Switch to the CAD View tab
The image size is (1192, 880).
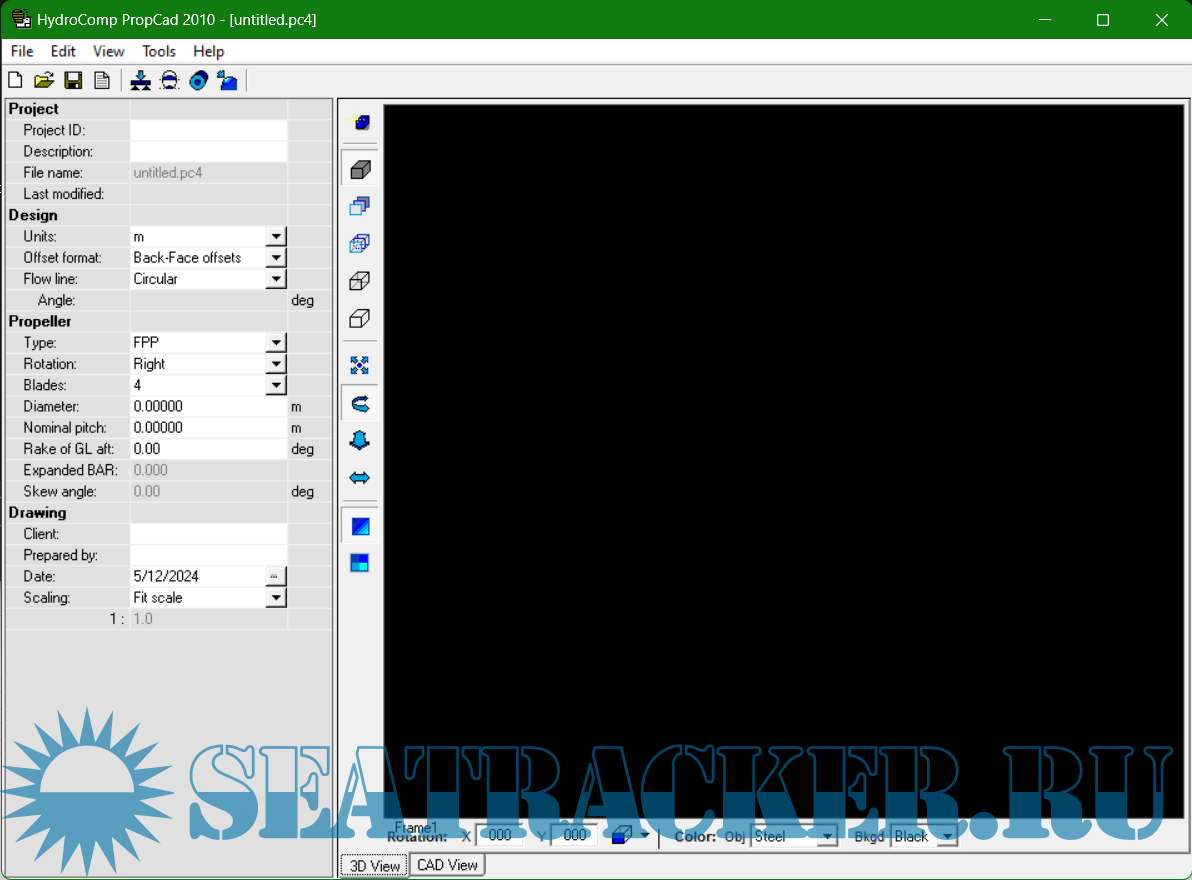(447, 865)
